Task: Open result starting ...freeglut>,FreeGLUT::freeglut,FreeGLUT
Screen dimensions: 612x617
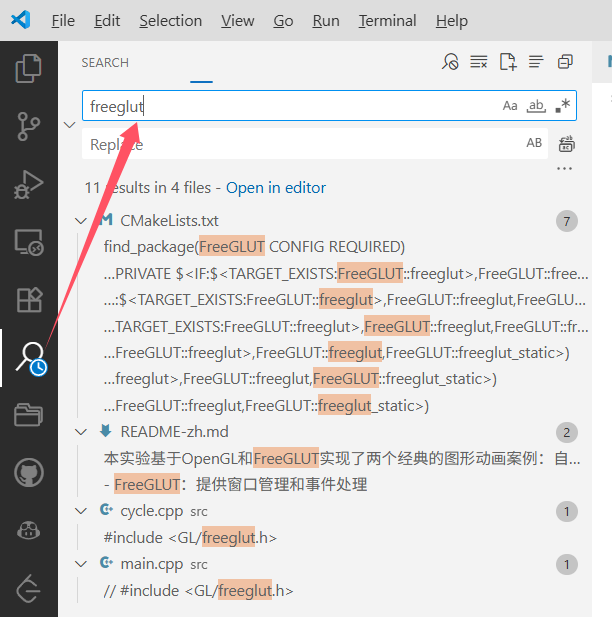Action: 300,379
